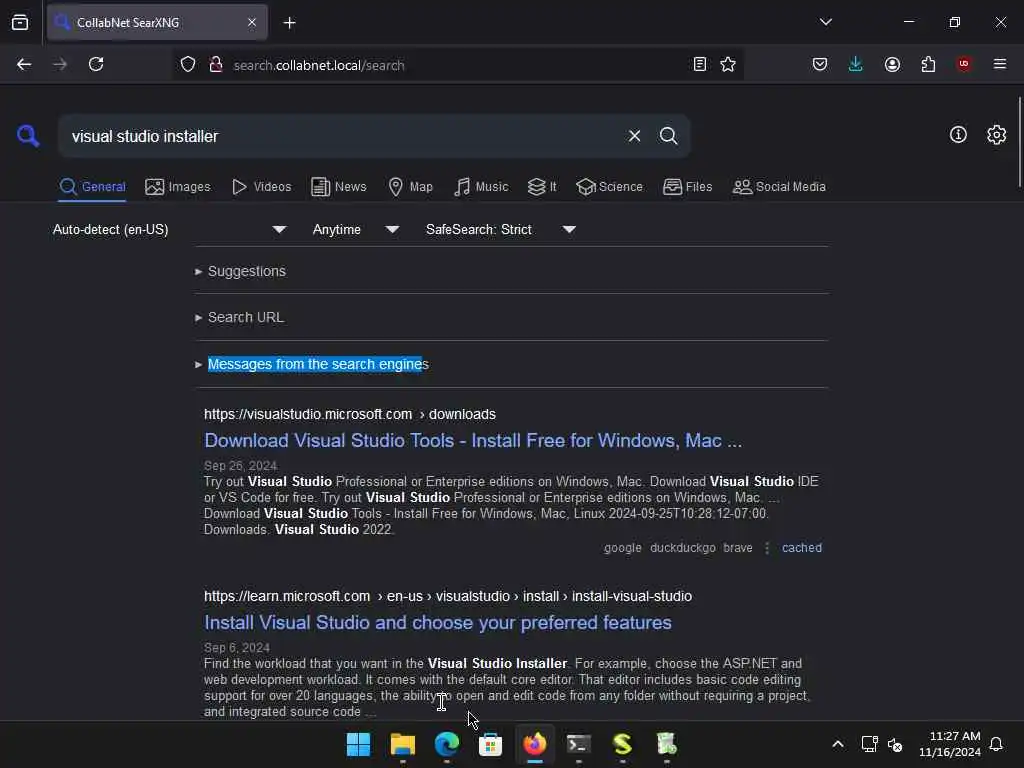Open taskbar clock showing 11:27 AM

tap(950, 744)
